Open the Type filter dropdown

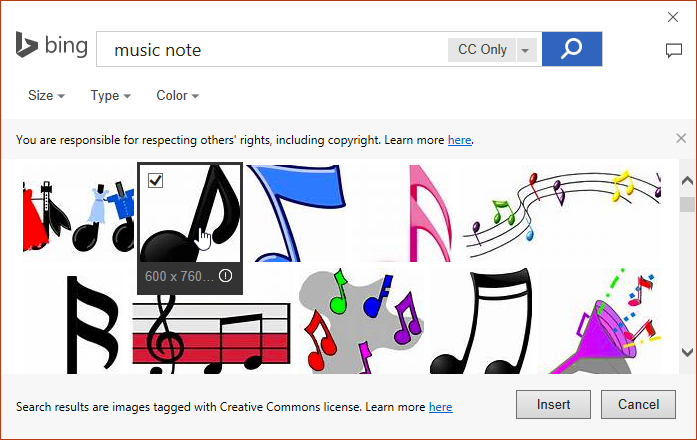(x=110, y=96)
